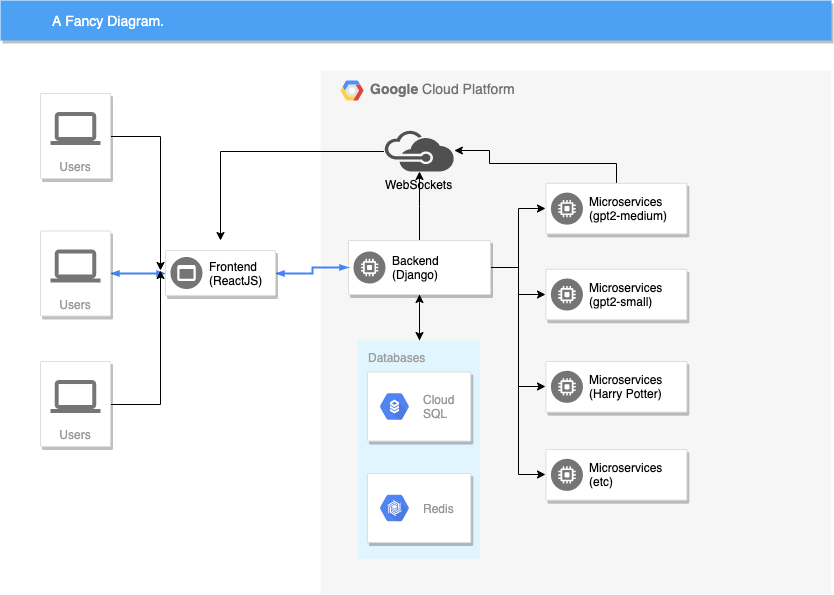This screenshot has width=834, height=595.
Task: Click the 'Users' label under the bottom laptop
Action: pyautogui.click(x=75, y=435)
